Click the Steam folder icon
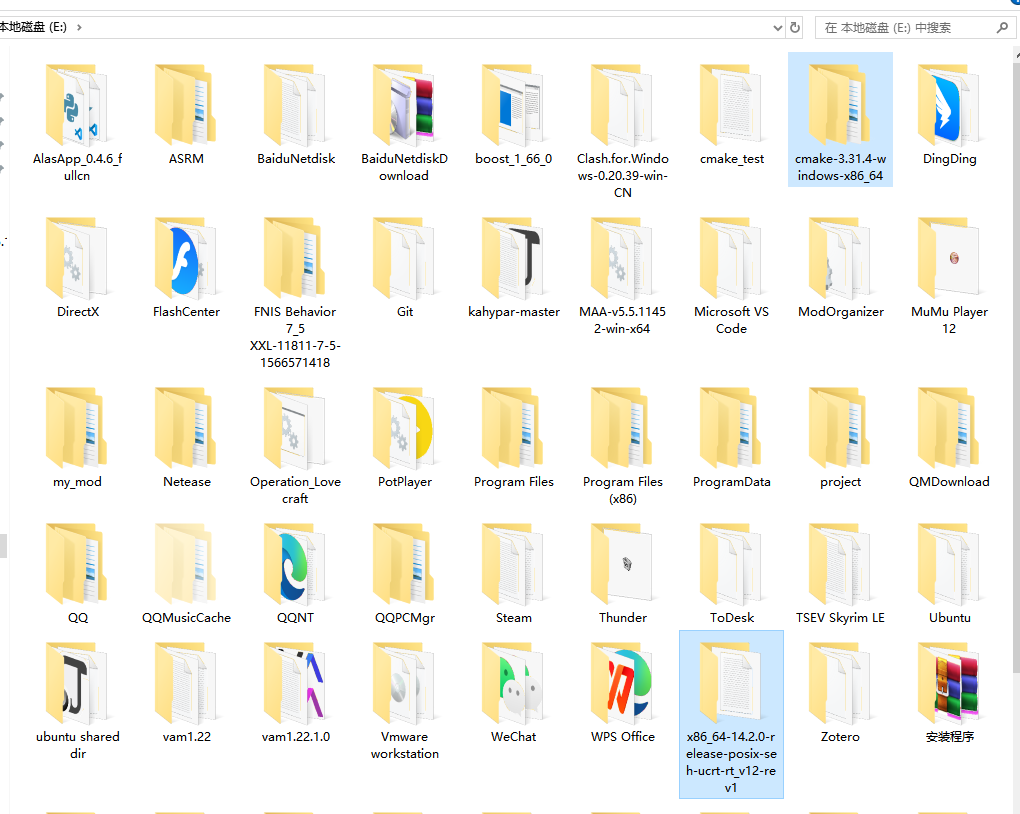Viewport: 1020px width, 814px height. 513,564
